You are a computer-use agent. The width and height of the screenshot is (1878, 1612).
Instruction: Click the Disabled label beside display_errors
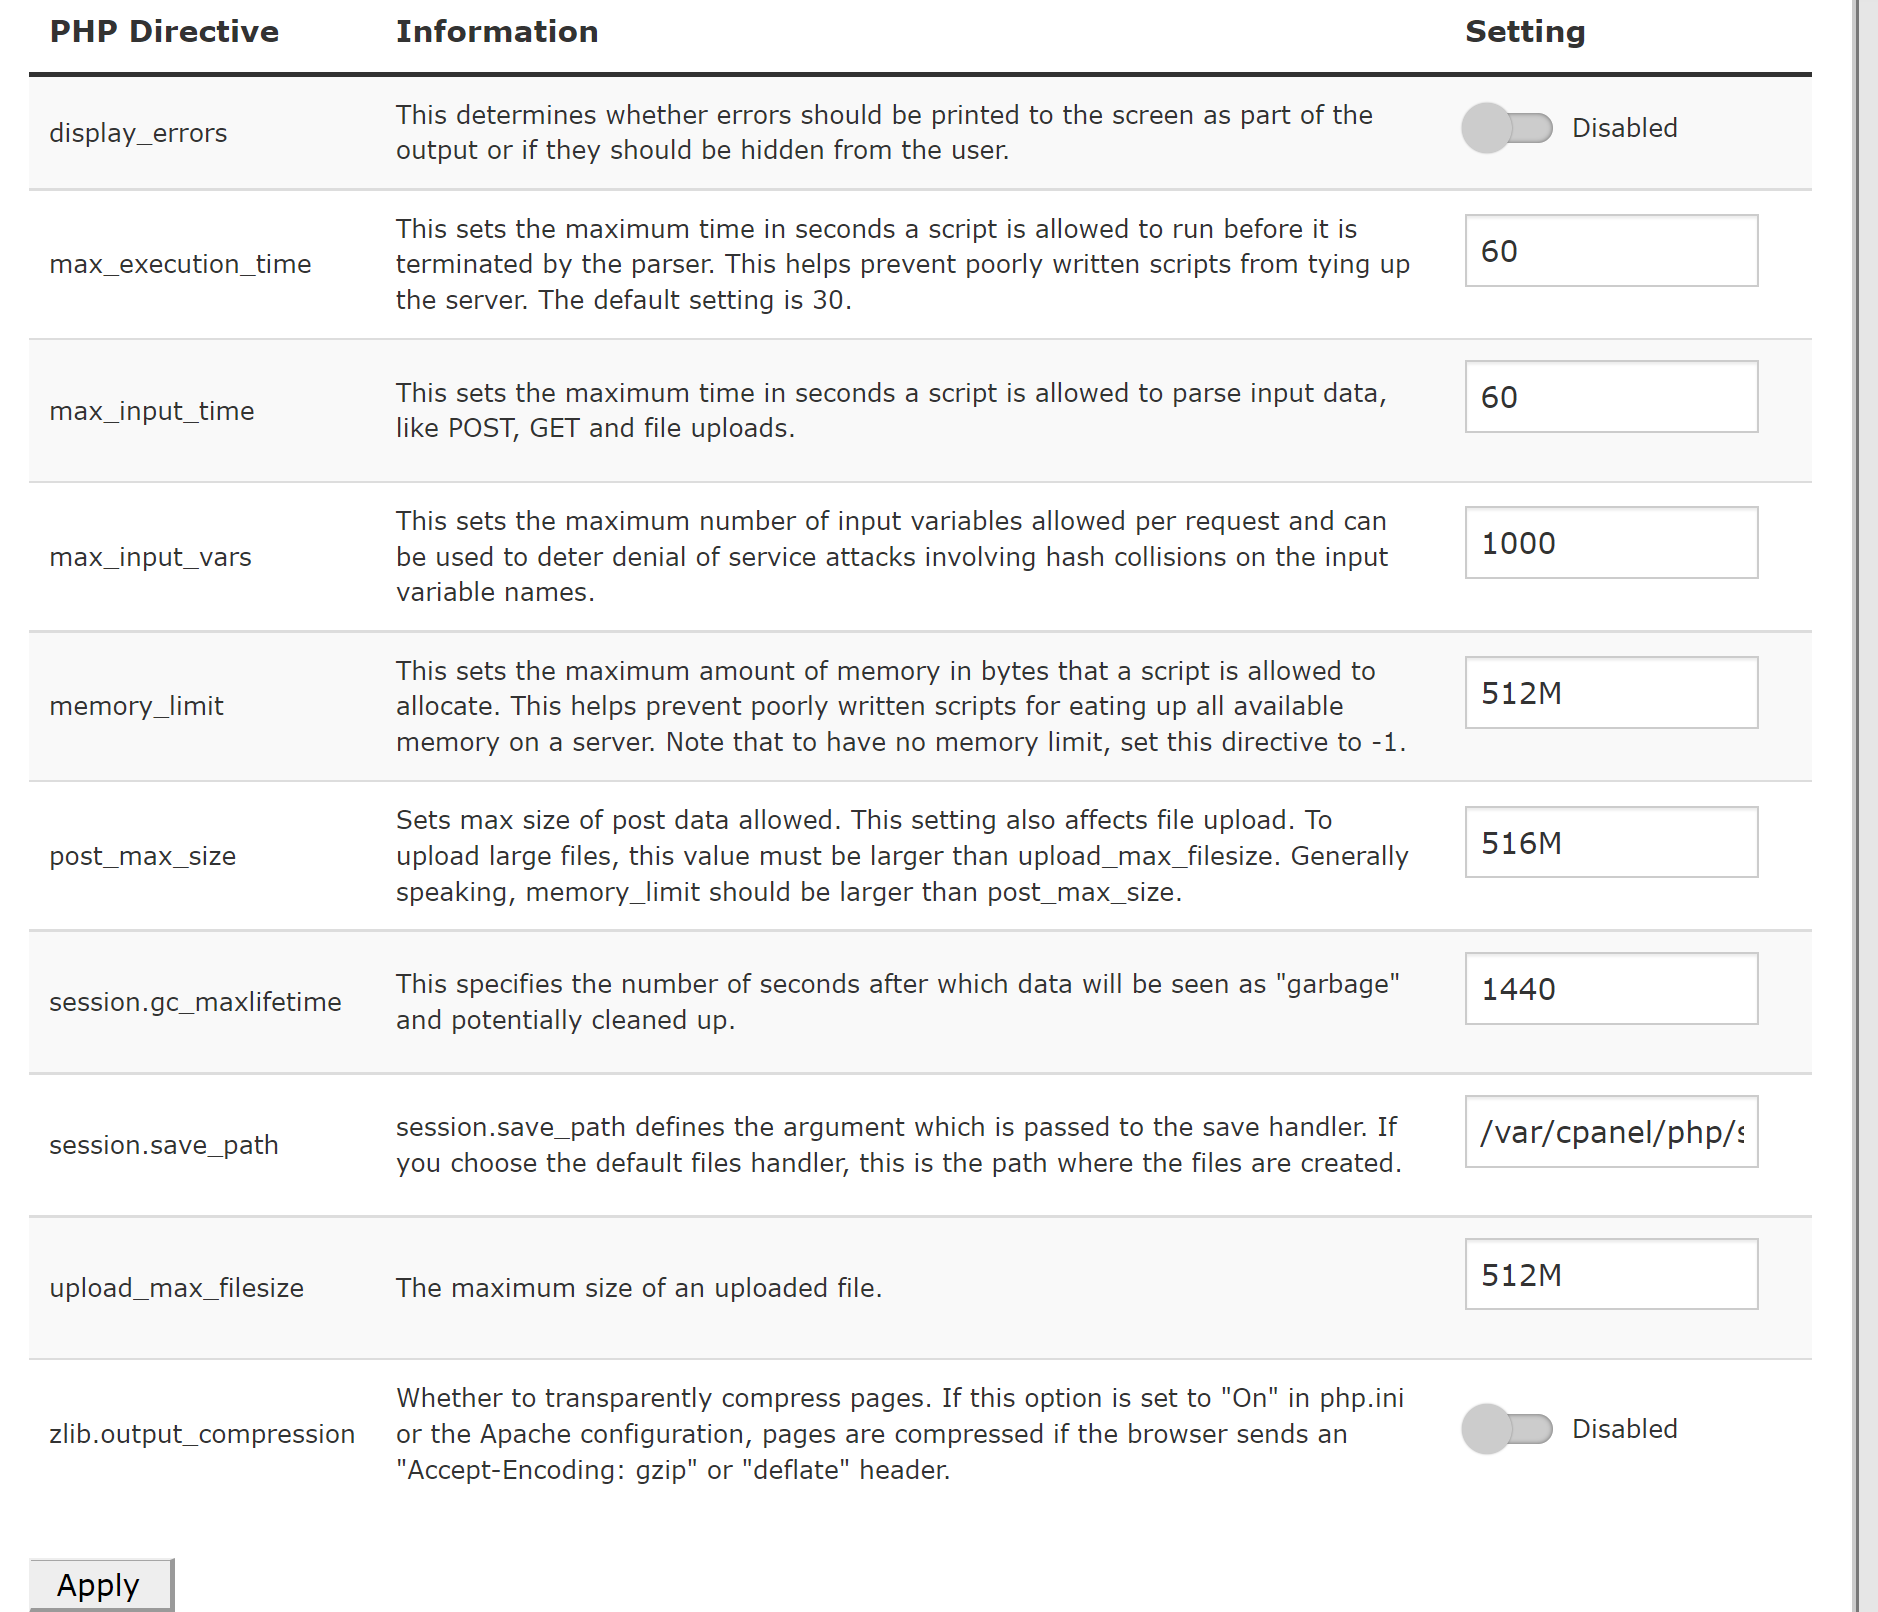point(1624,128)
